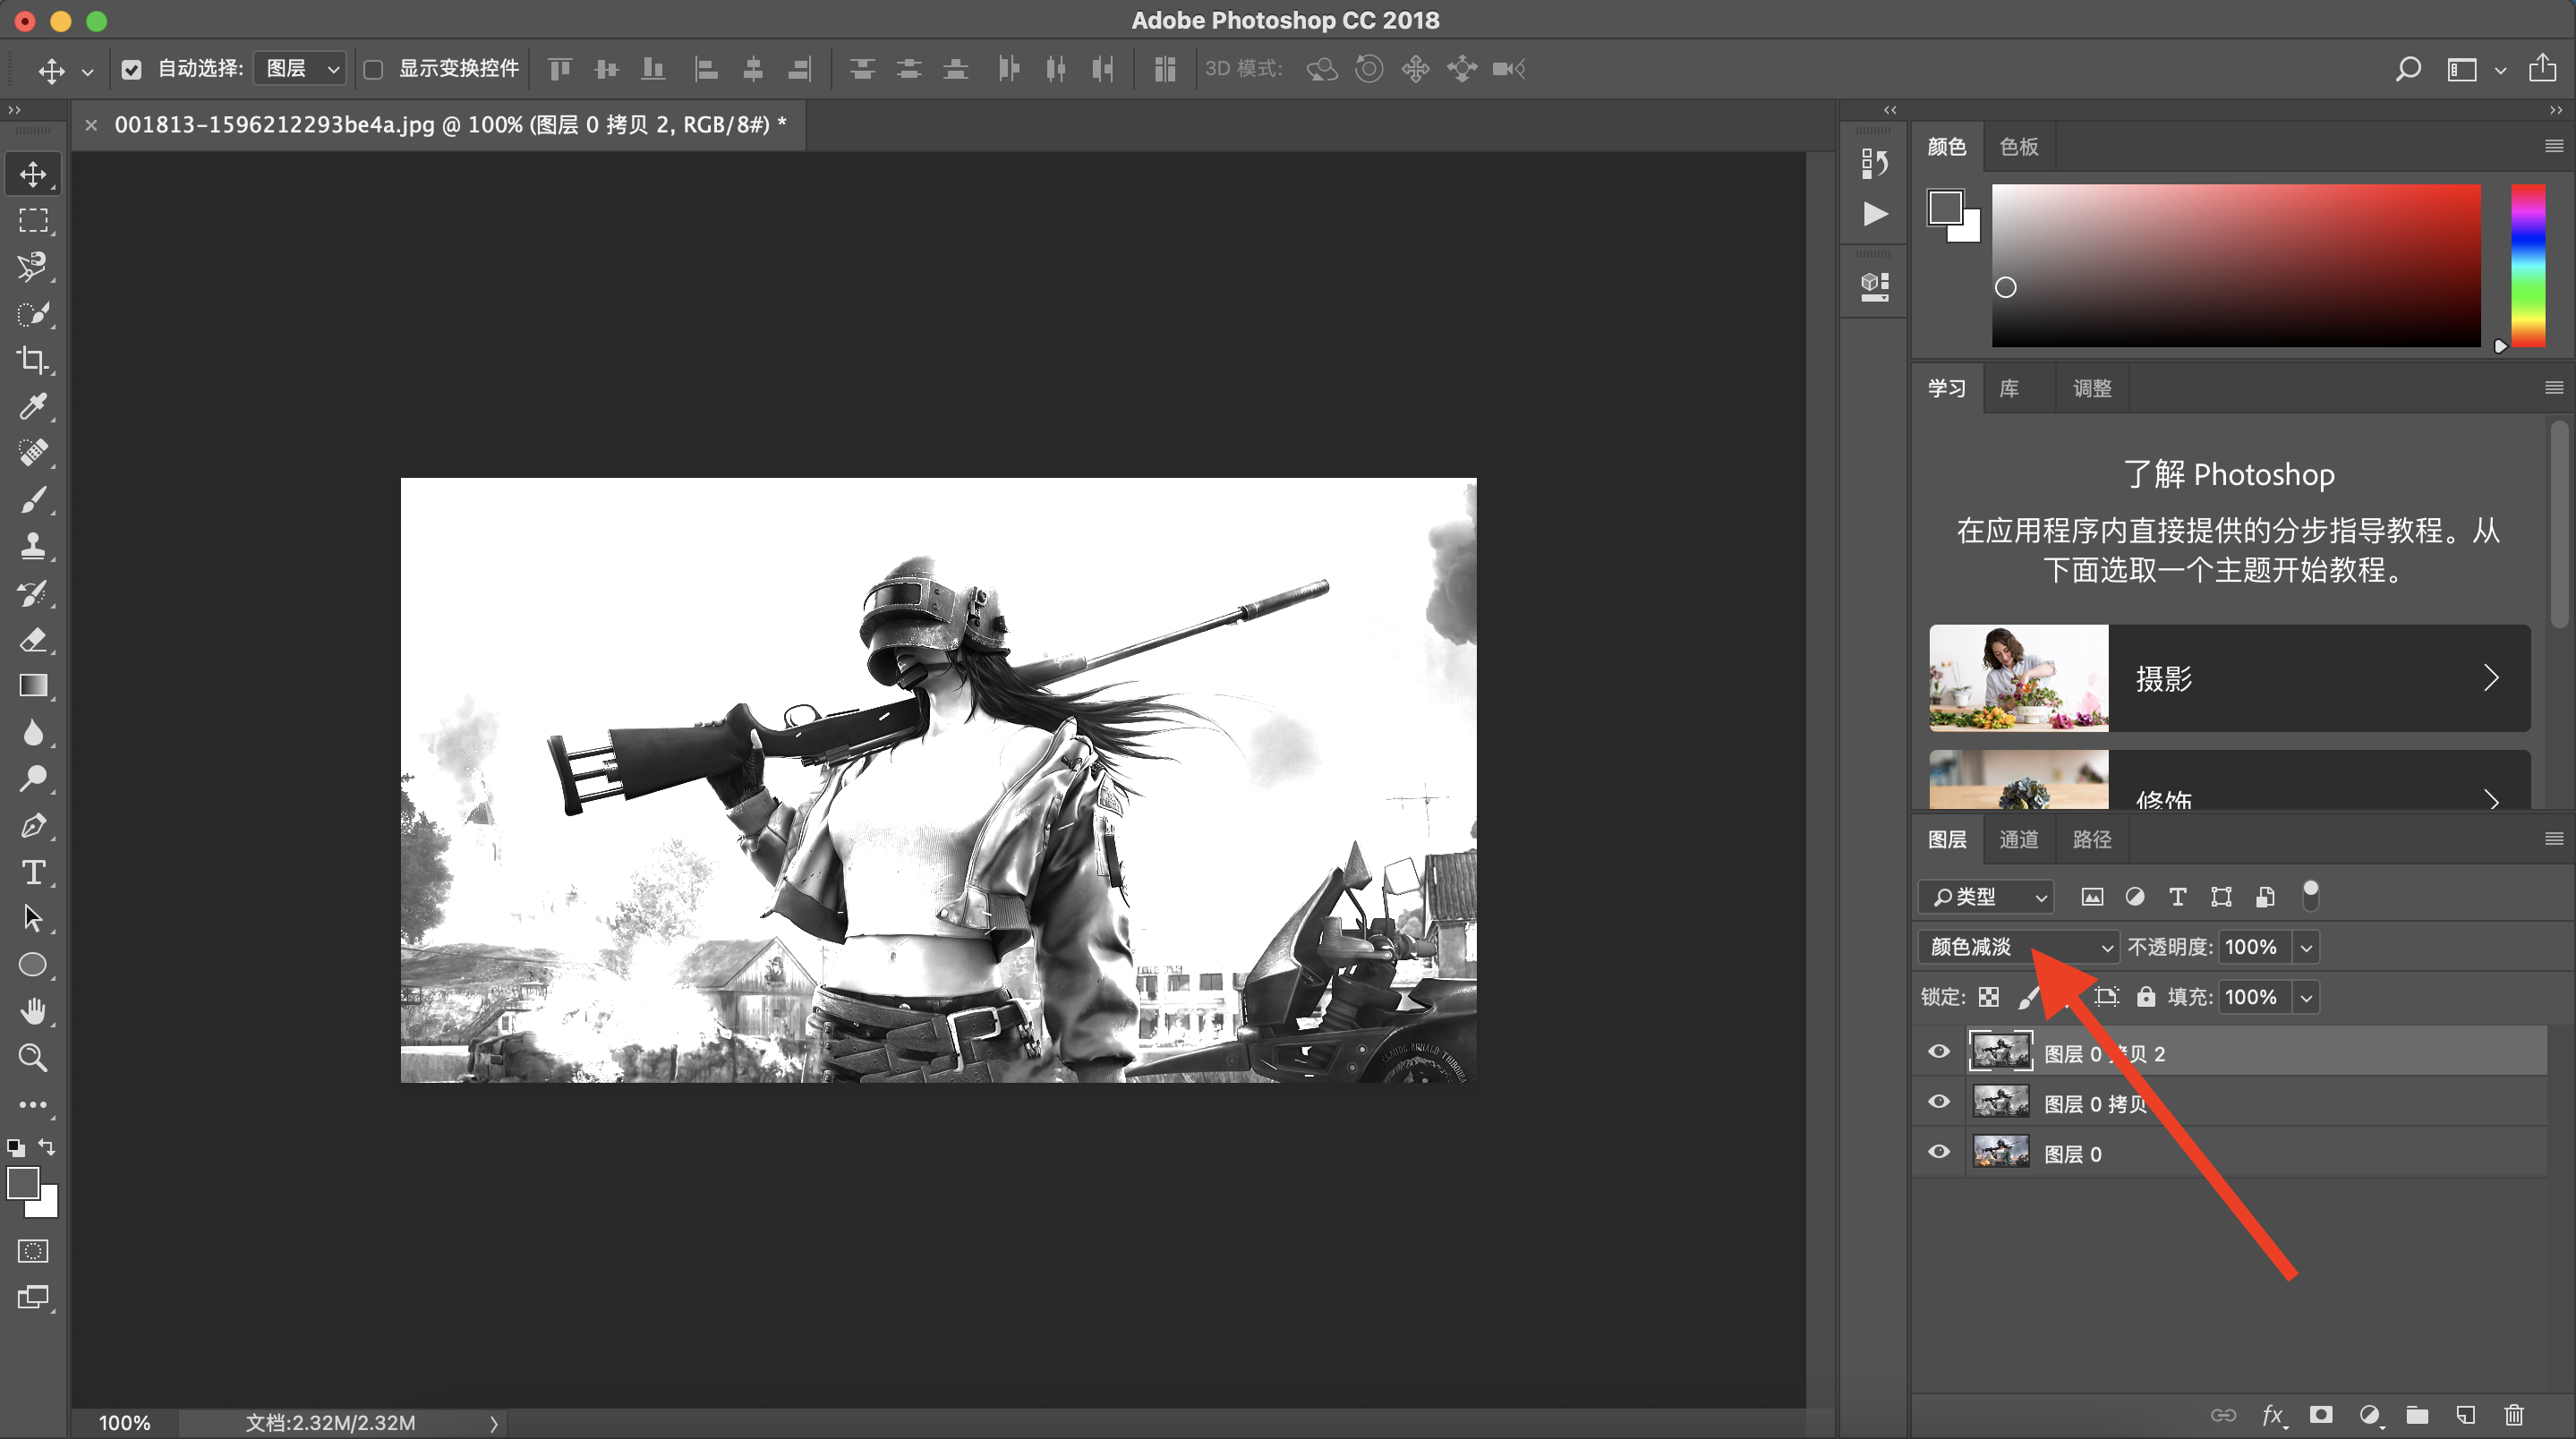Select the Move tool
This screenshot has height=1439, width=2576.
click(33, 174)
